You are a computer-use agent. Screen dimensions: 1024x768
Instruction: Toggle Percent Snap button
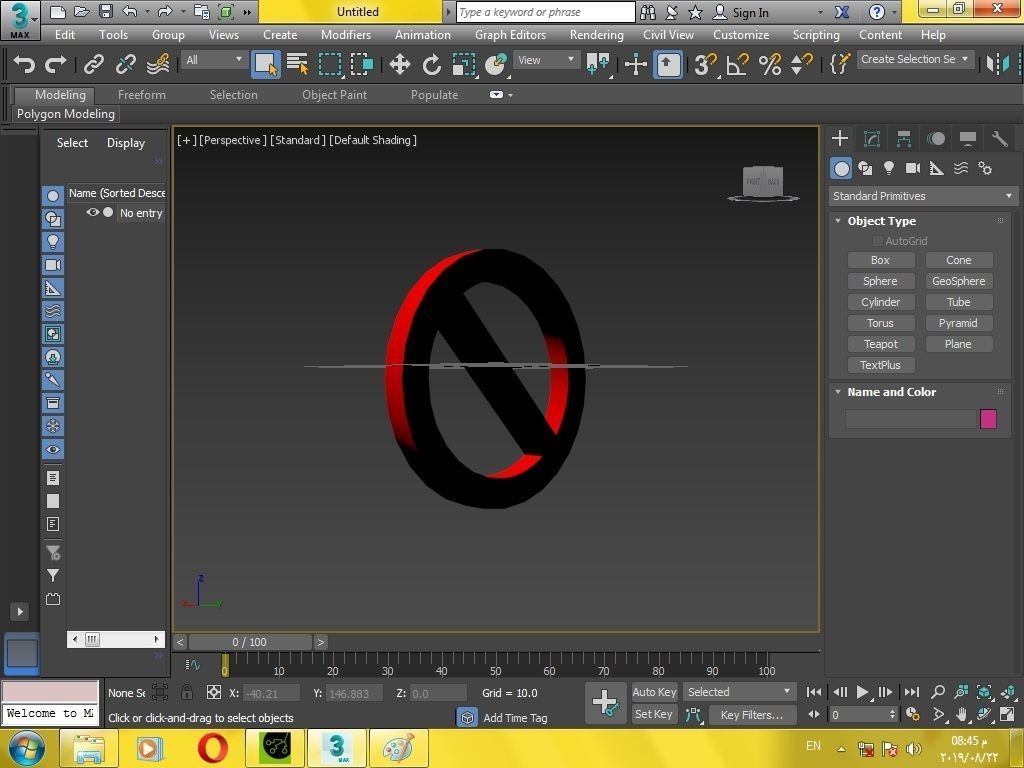point(769,64)
